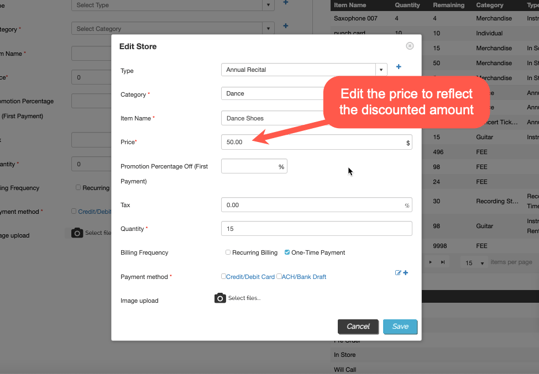
Task: Click the Remaining value 496
Action: (x=438, y=152)
